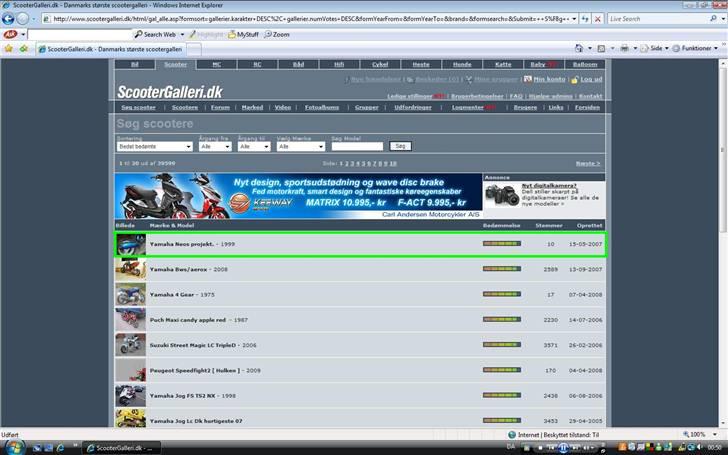Click the Keeway scooter banner advertisement

click(x=297, y=196)
